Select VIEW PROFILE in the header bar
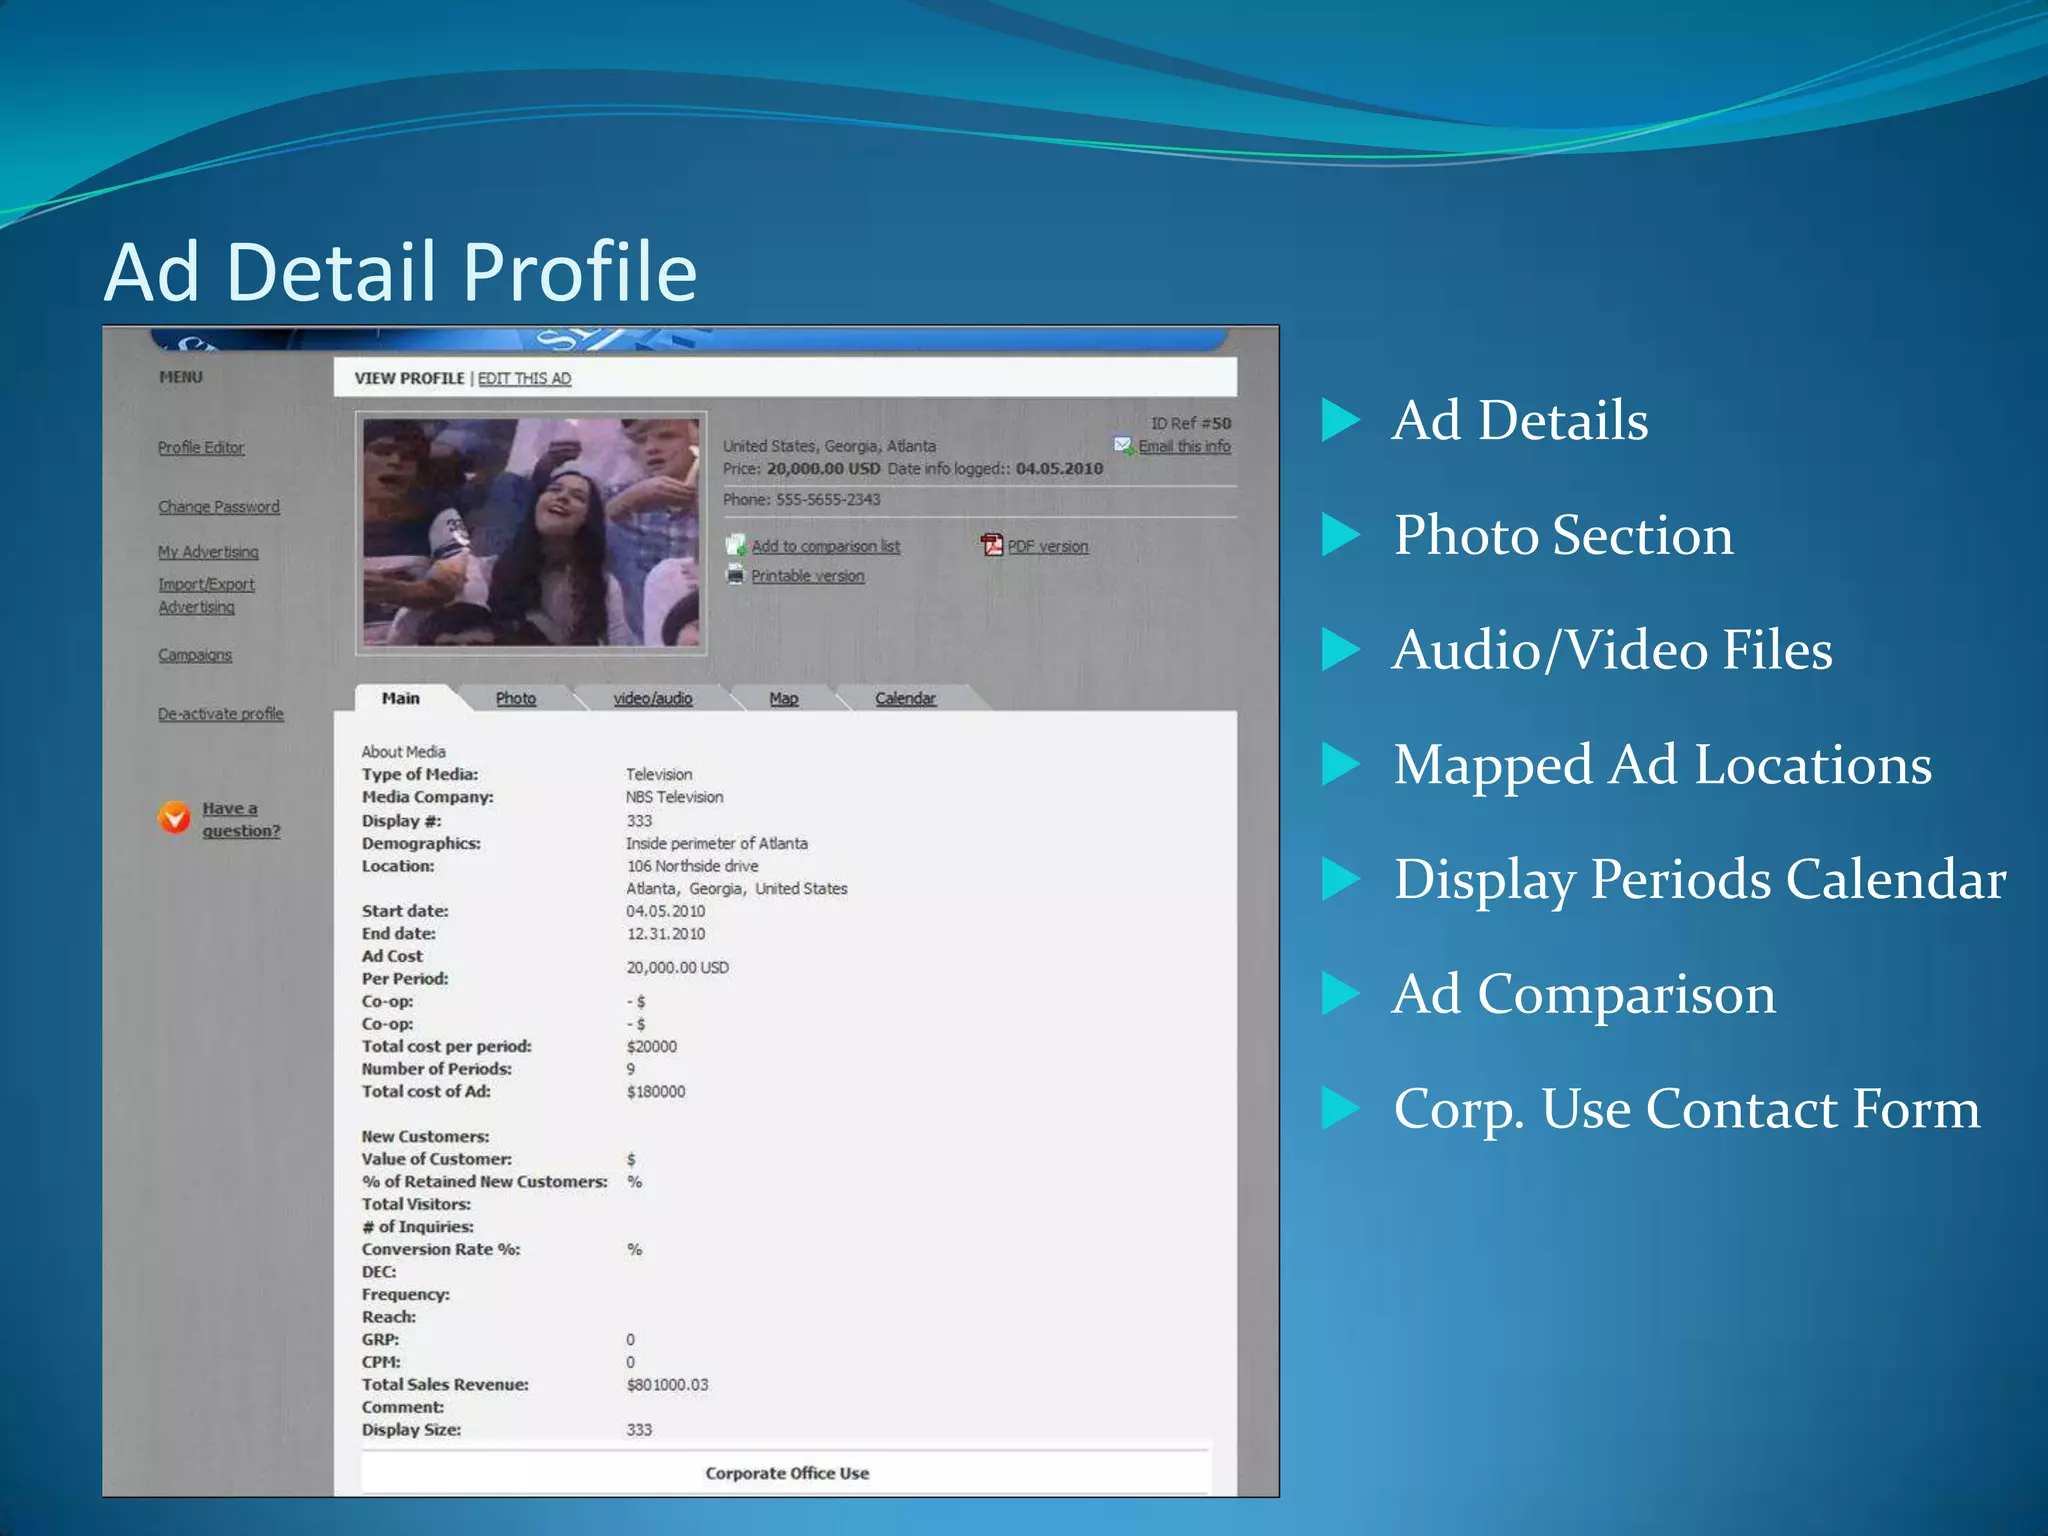Screen dimensions: 2048x1536 tap(409, 378)
